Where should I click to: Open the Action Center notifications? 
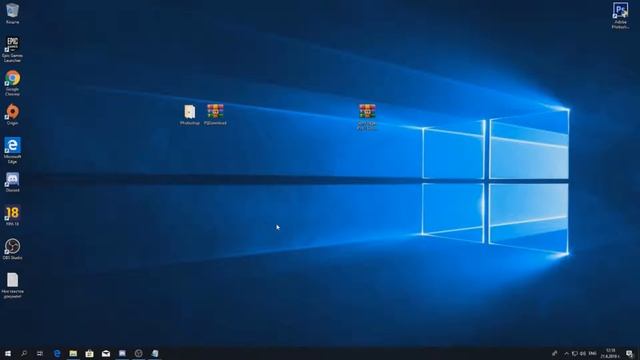630,353
